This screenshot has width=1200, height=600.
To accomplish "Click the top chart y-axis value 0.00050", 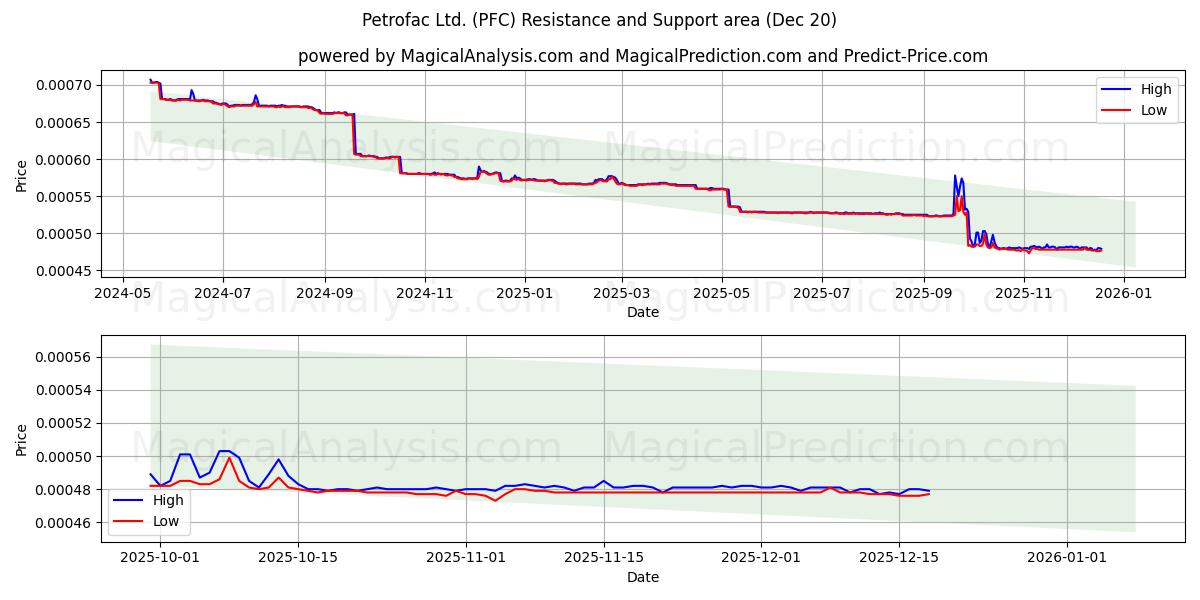I will (x=63, y=234).
